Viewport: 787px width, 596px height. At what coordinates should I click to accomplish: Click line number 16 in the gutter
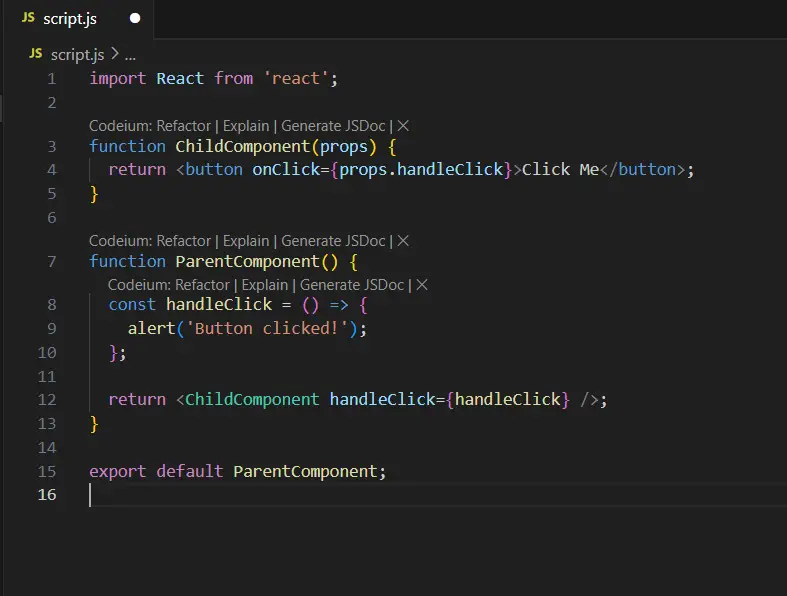point(47,495)
